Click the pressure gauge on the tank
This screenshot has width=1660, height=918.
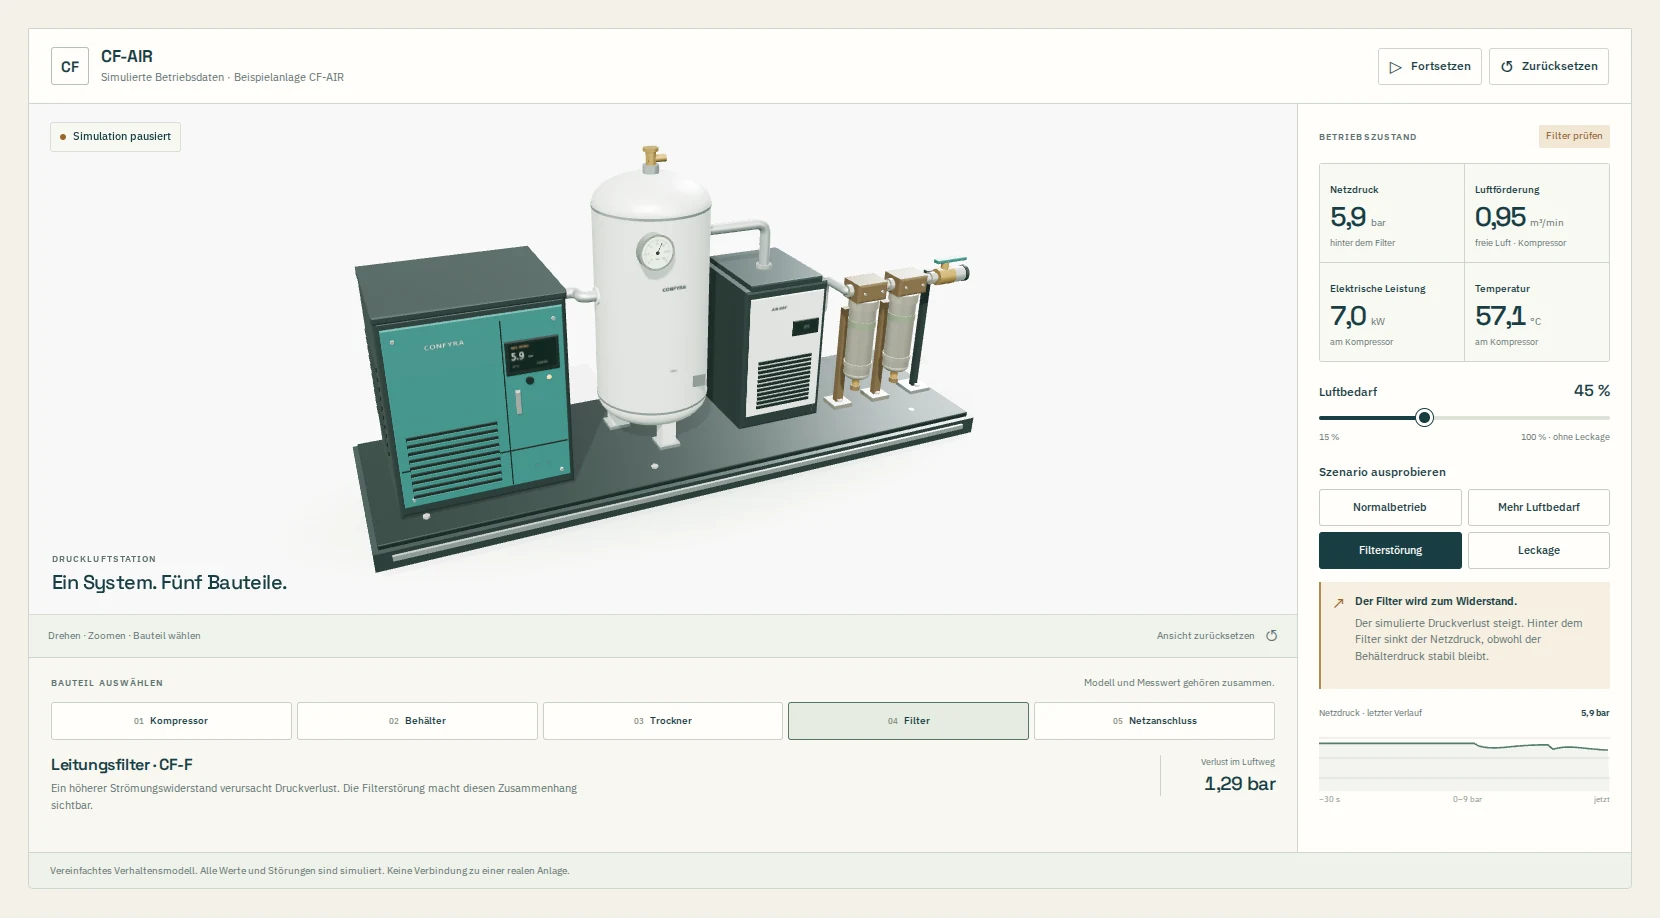pyautogui.click(x=655, y=252)
